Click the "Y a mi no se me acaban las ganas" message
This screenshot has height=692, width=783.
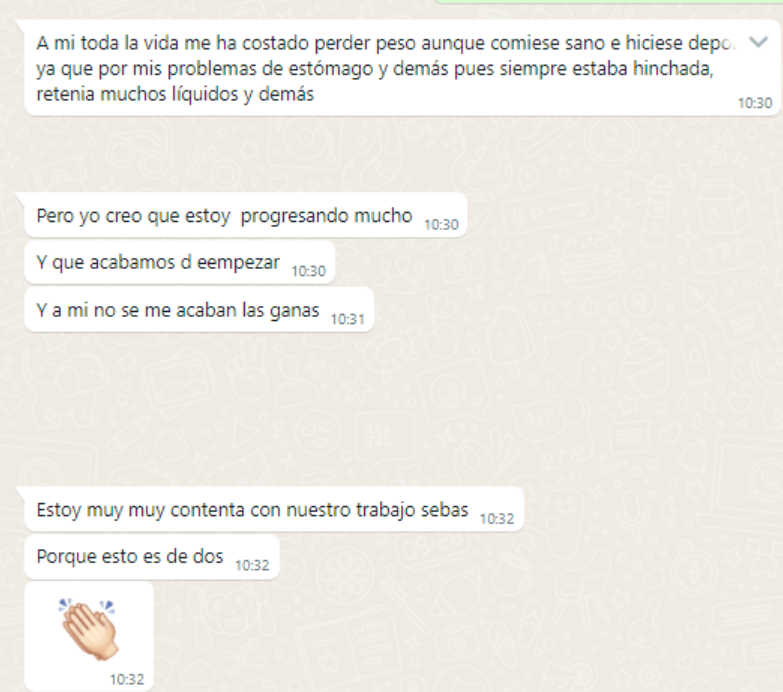[199, 310]
